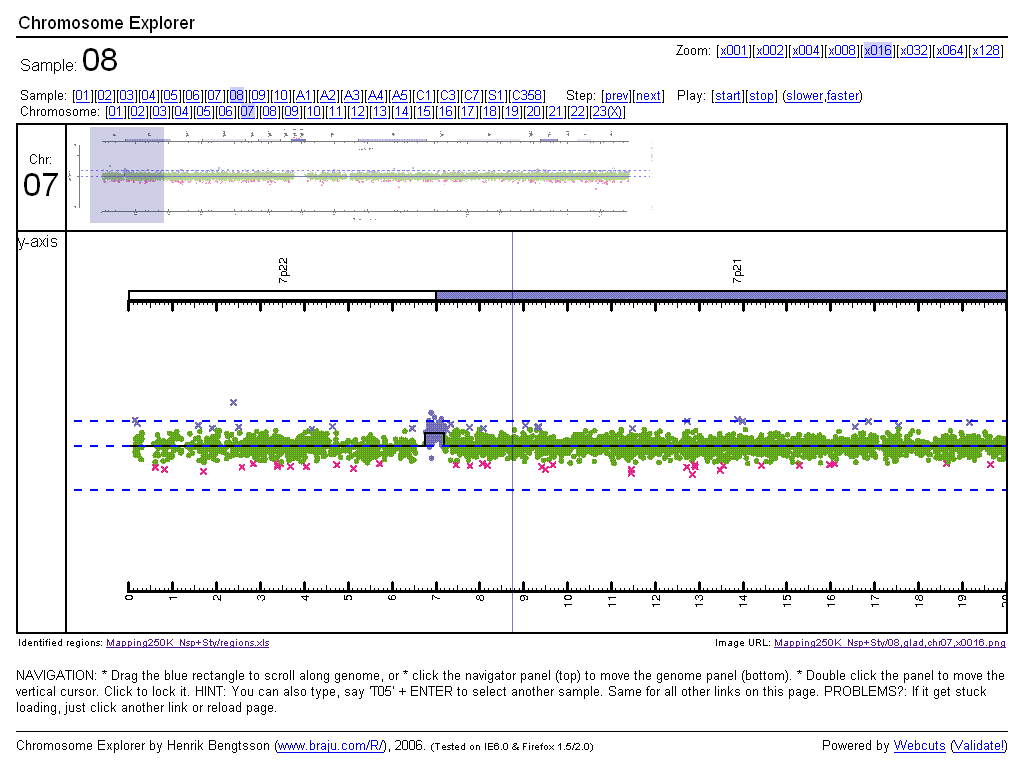Switch to chromosome 12

pos(357,111)
